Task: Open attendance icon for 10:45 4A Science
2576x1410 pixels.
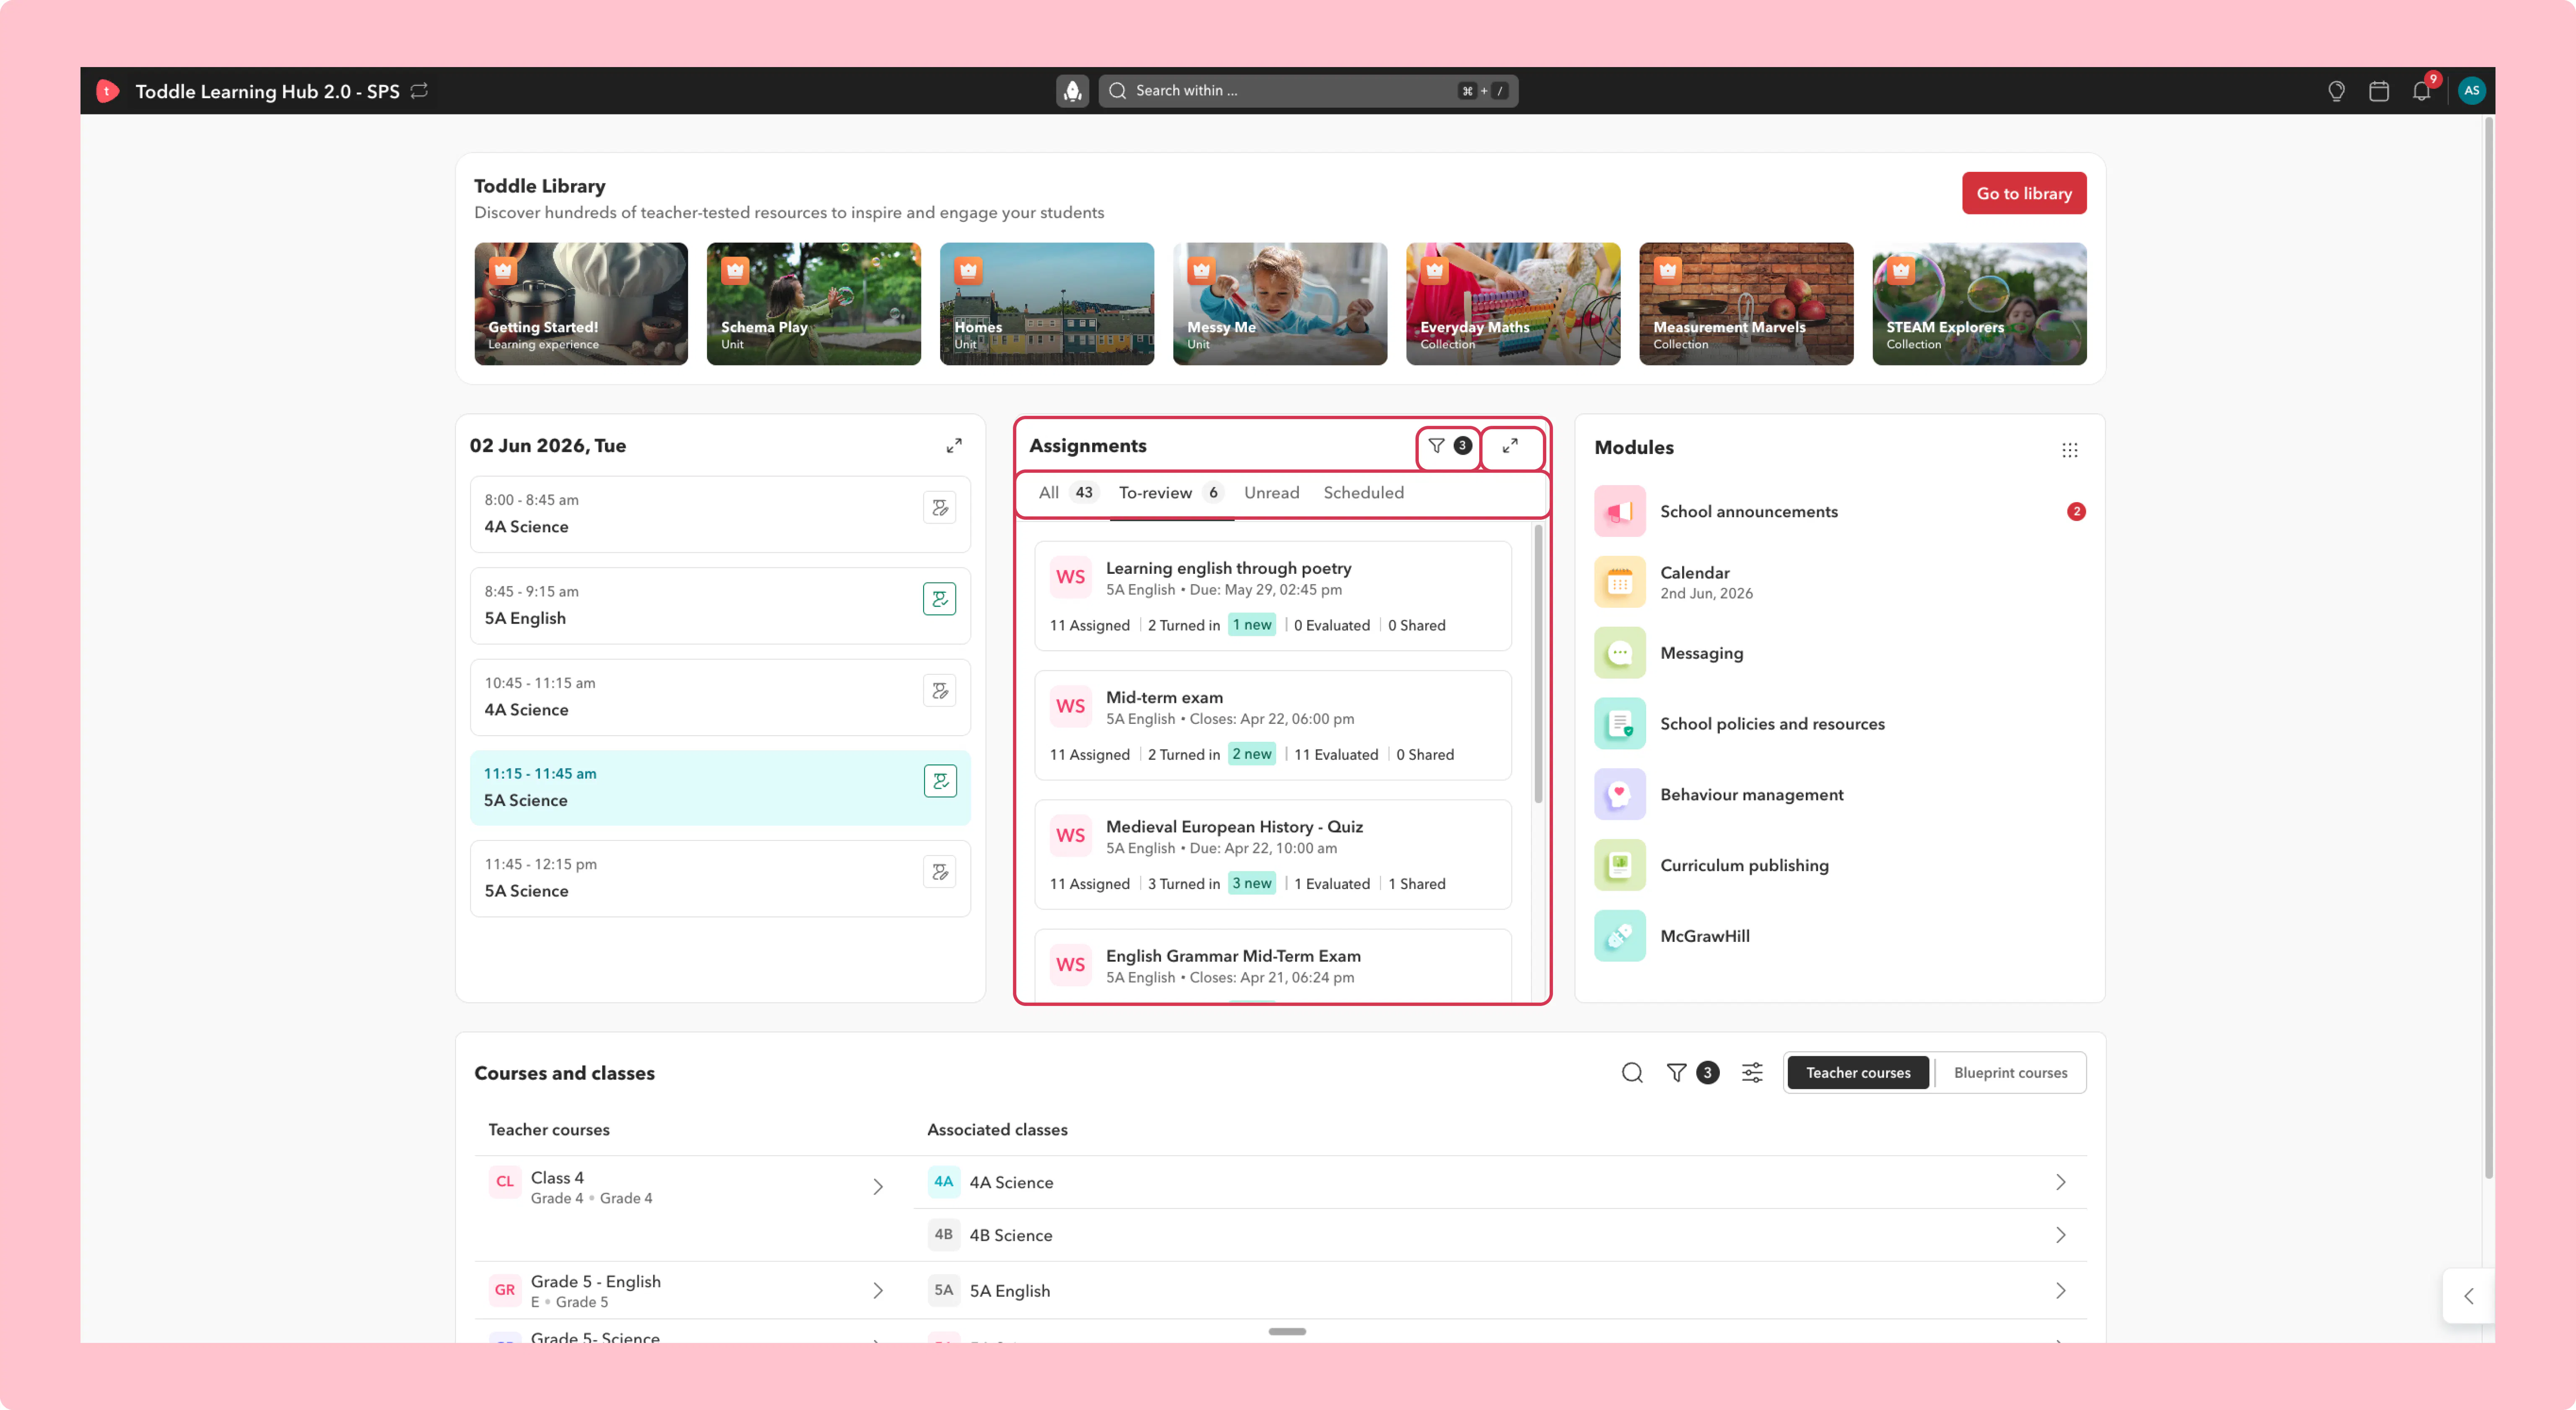Action: (939, 691)
